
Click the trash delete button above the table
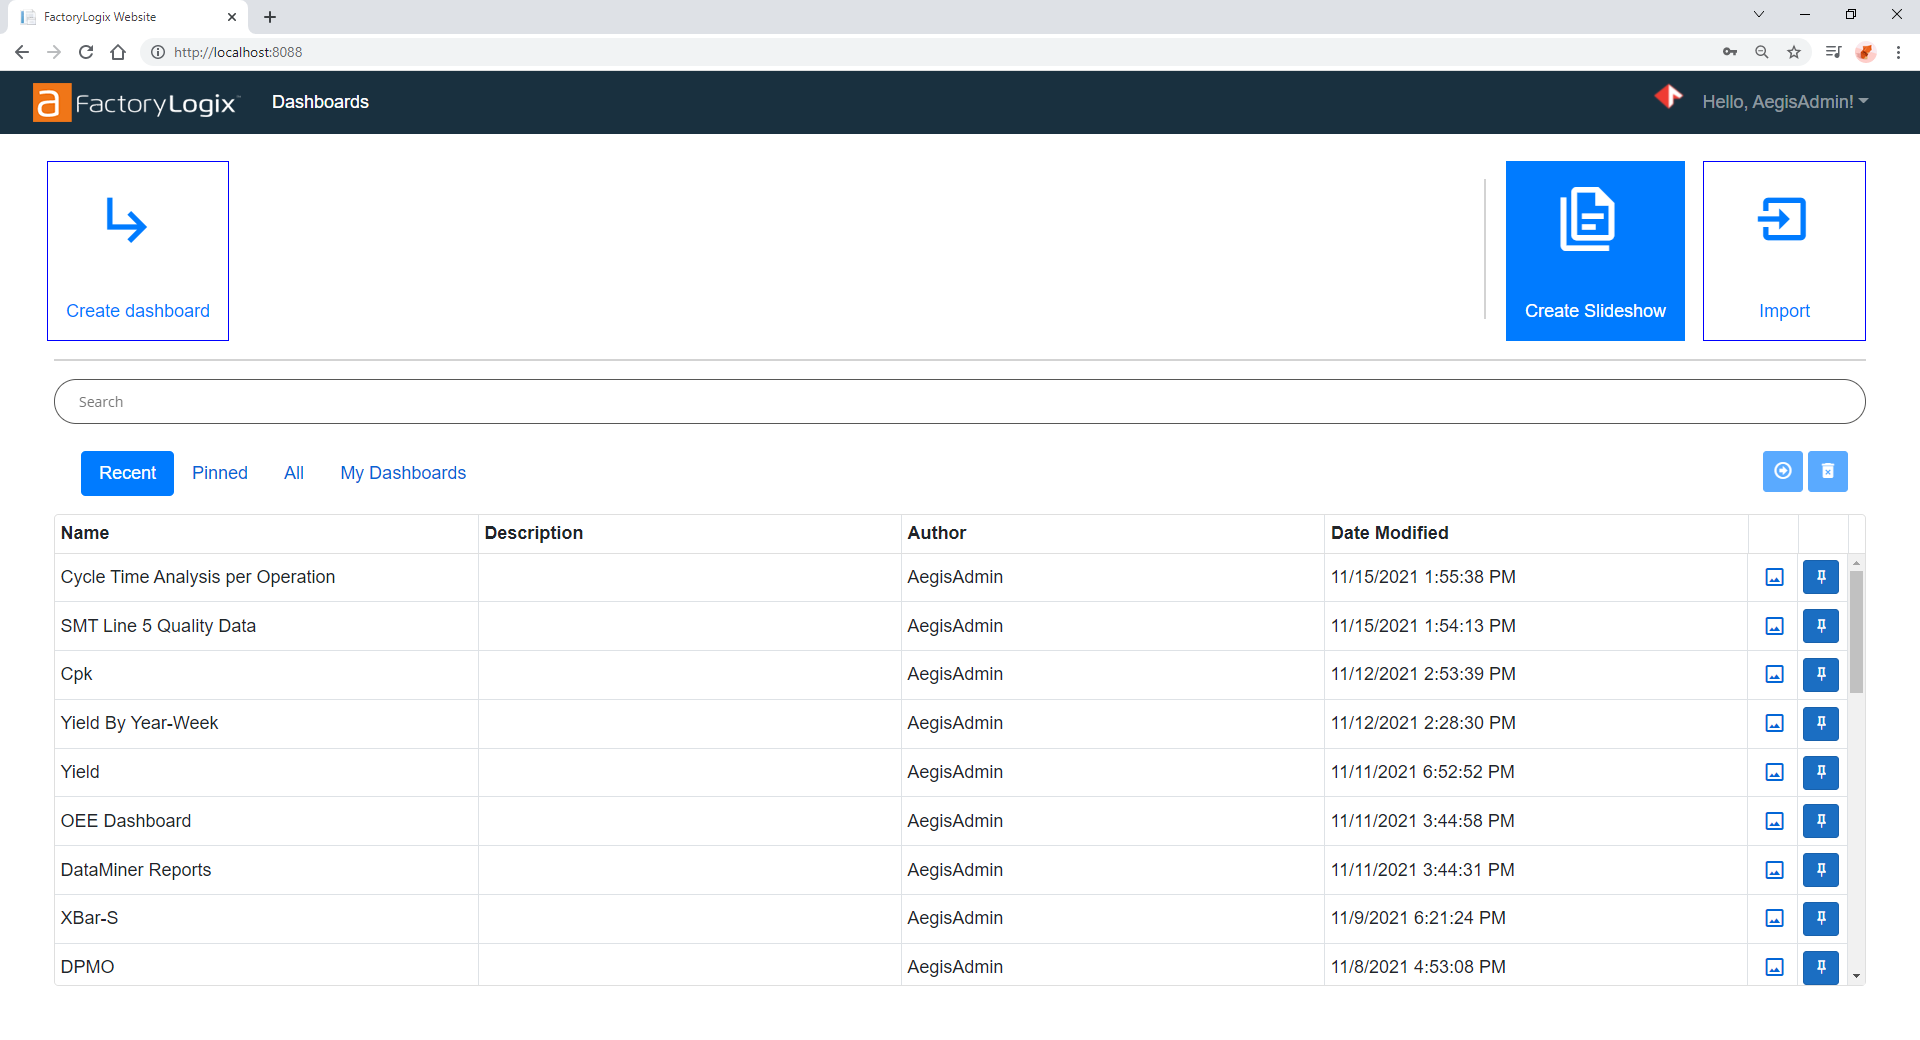coord(1827,471)
